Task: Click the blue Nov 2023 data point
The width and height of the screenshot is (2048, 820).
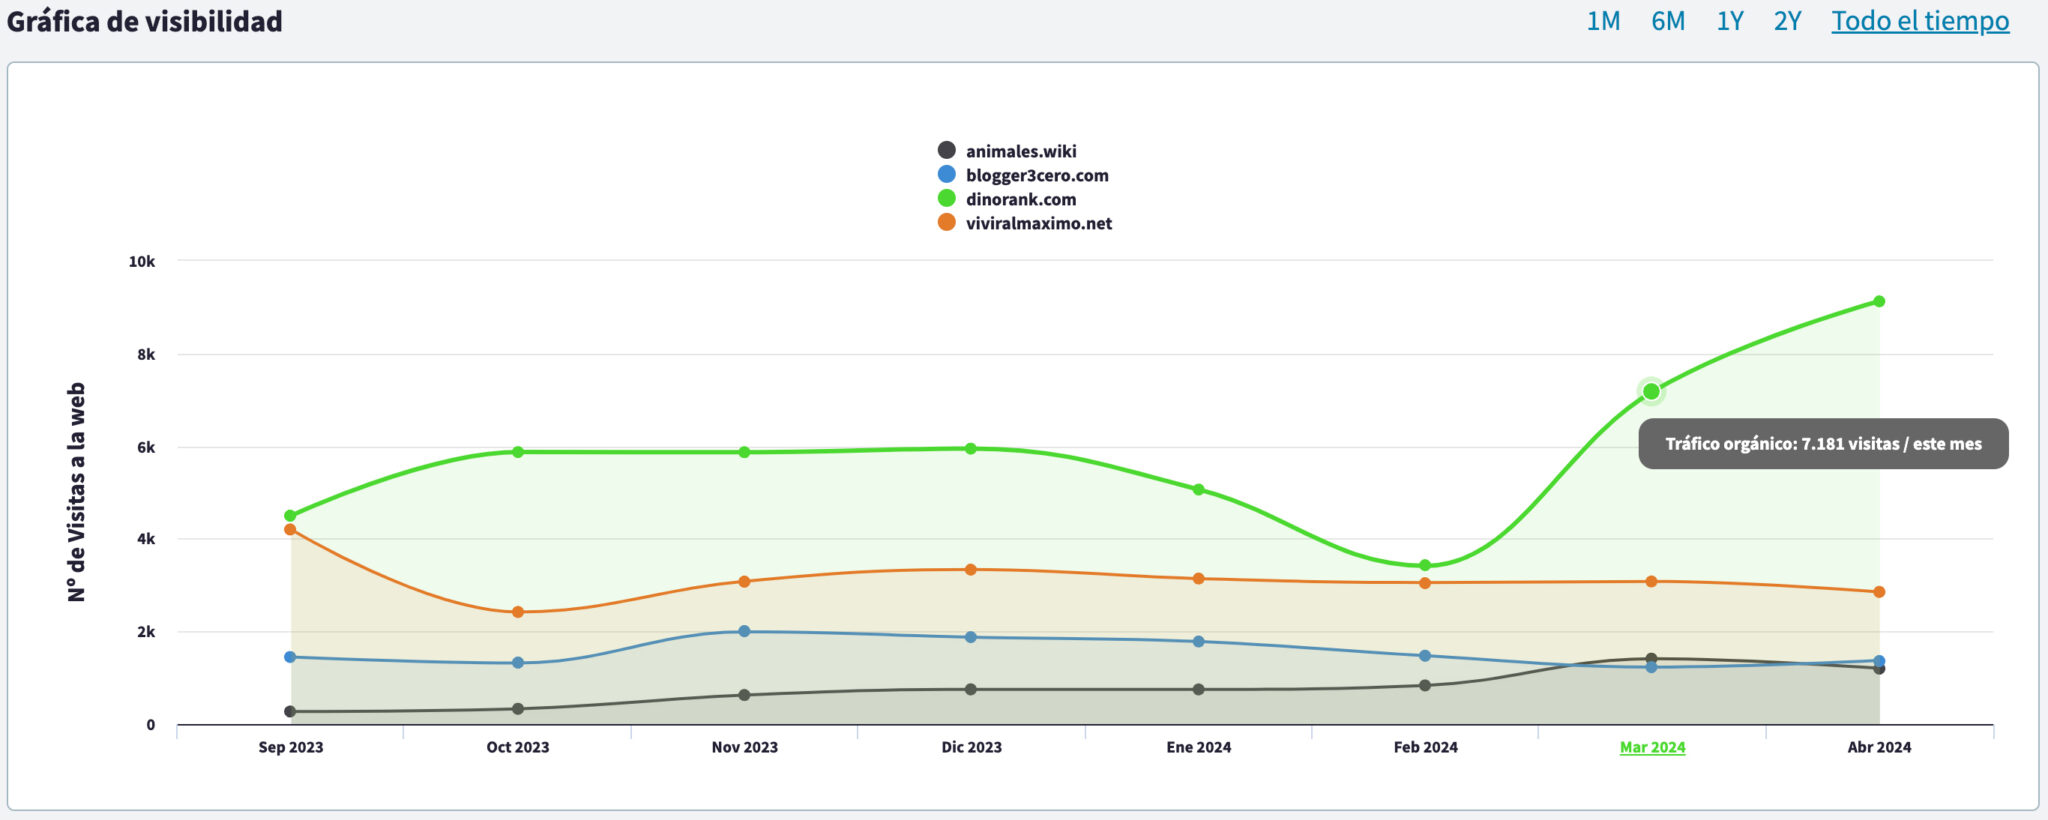Action: tap(744, 631)
